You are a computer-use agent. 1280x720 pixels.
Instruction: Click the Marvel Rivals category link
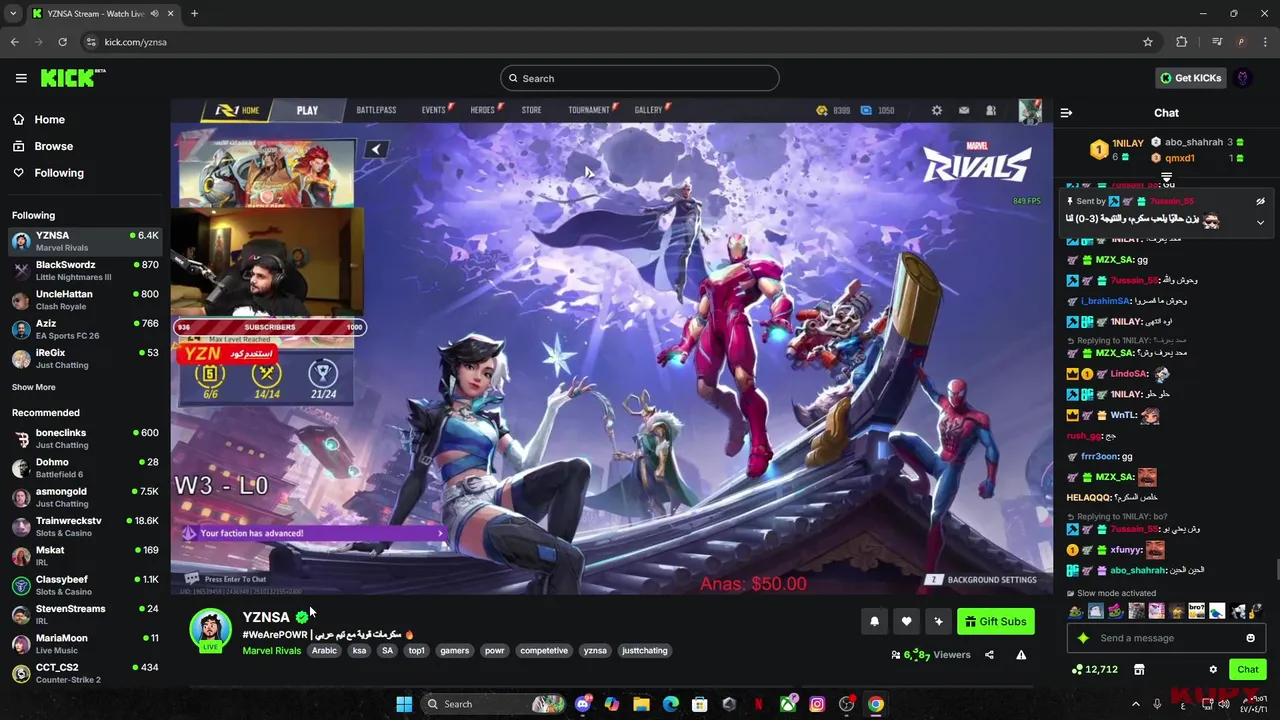[272, 651]
